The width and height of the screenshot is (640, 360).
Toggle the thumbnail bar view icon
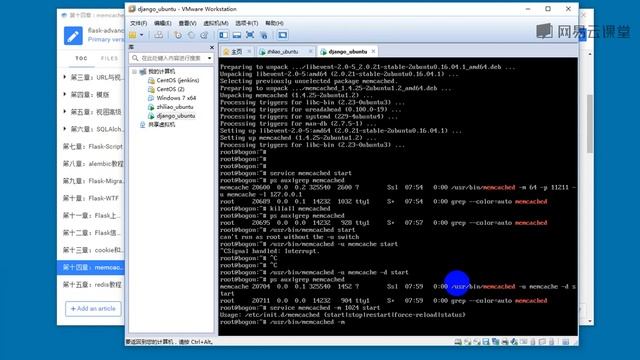click(237, 35)
